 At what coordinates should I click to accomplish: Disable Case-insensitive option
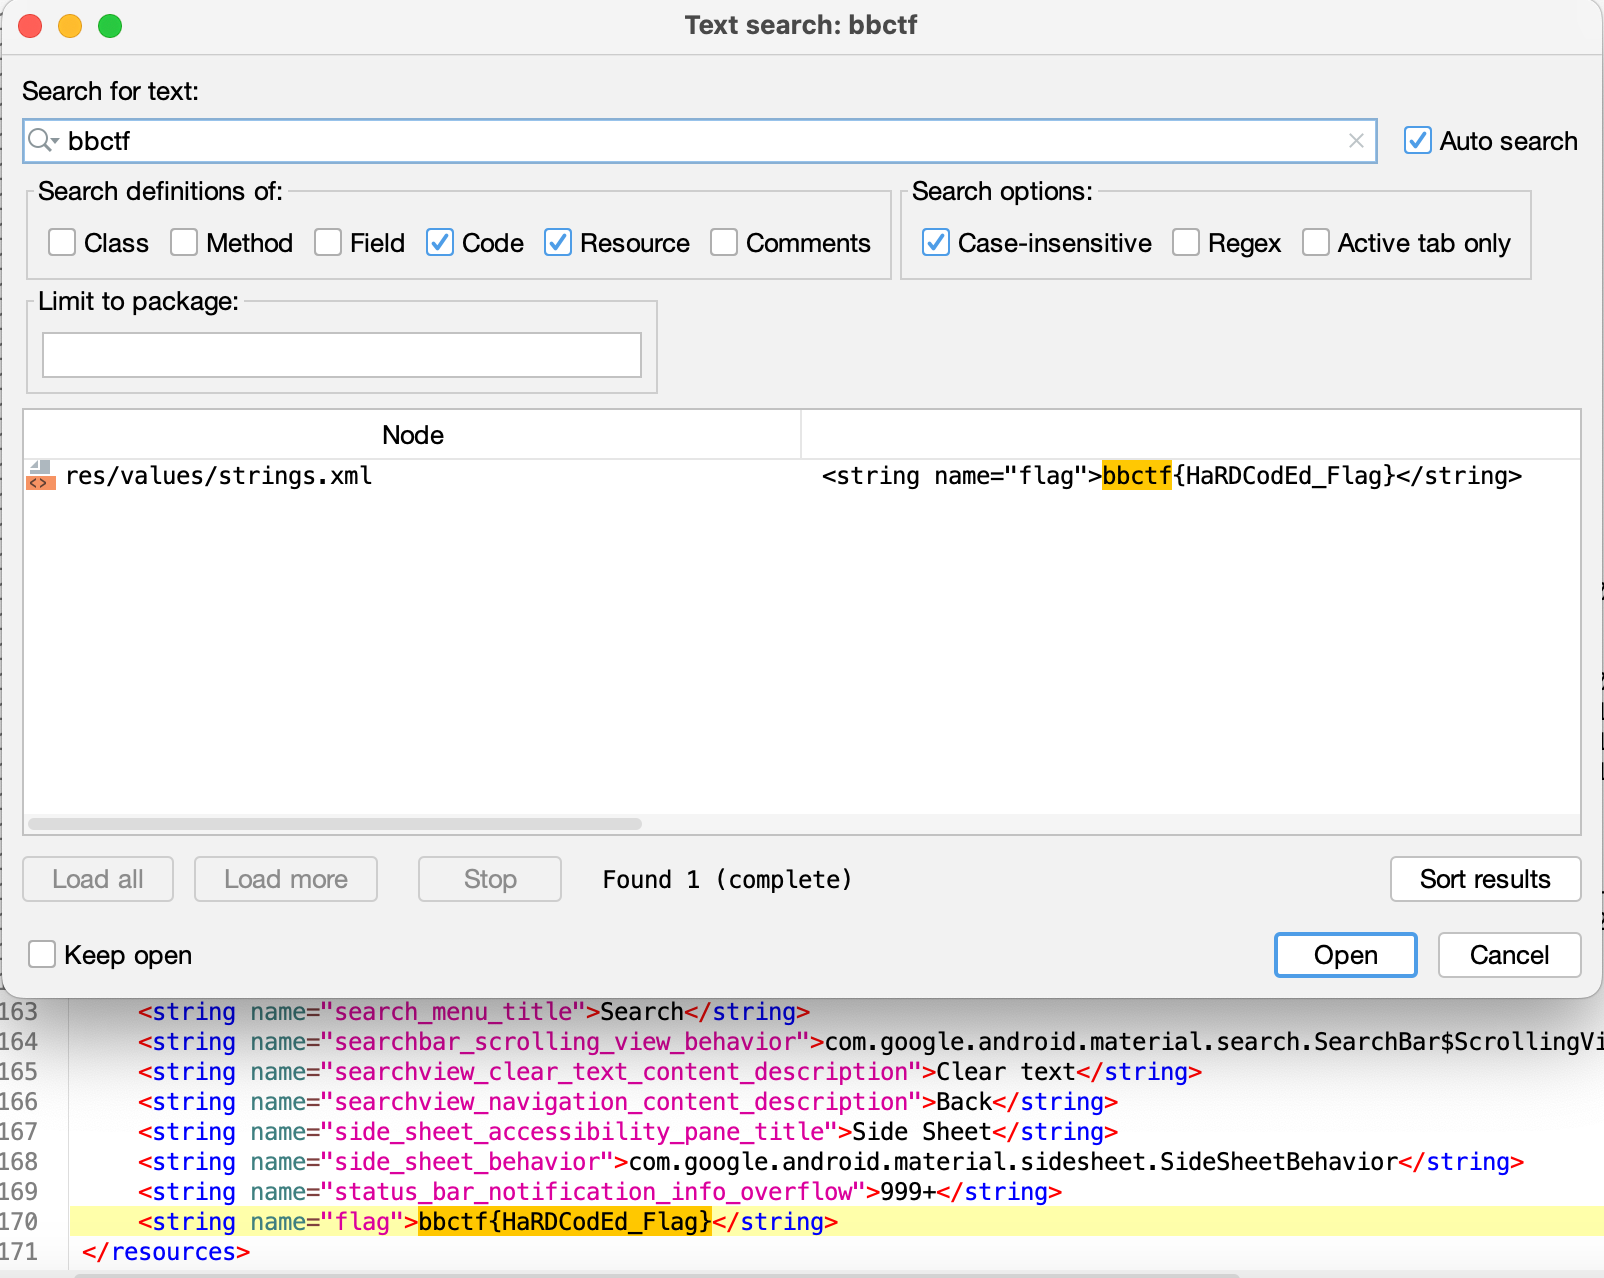click(936, 243)
